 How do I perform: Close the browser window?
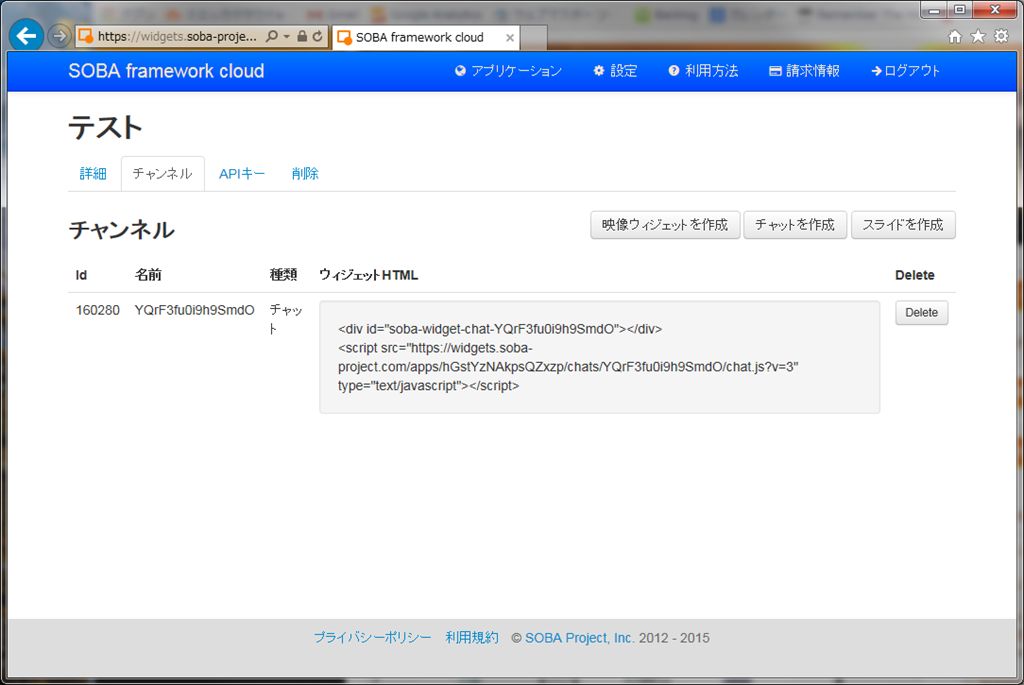point(995,10)
